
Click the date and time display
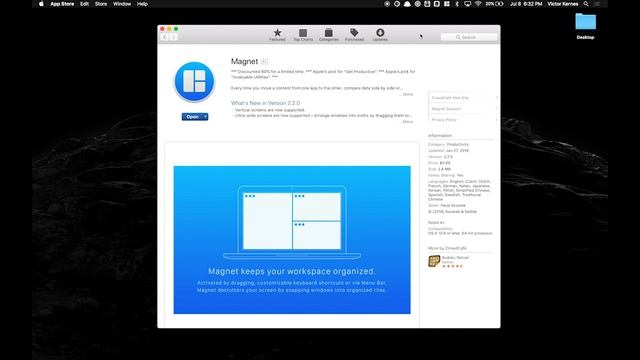point(526,4)
